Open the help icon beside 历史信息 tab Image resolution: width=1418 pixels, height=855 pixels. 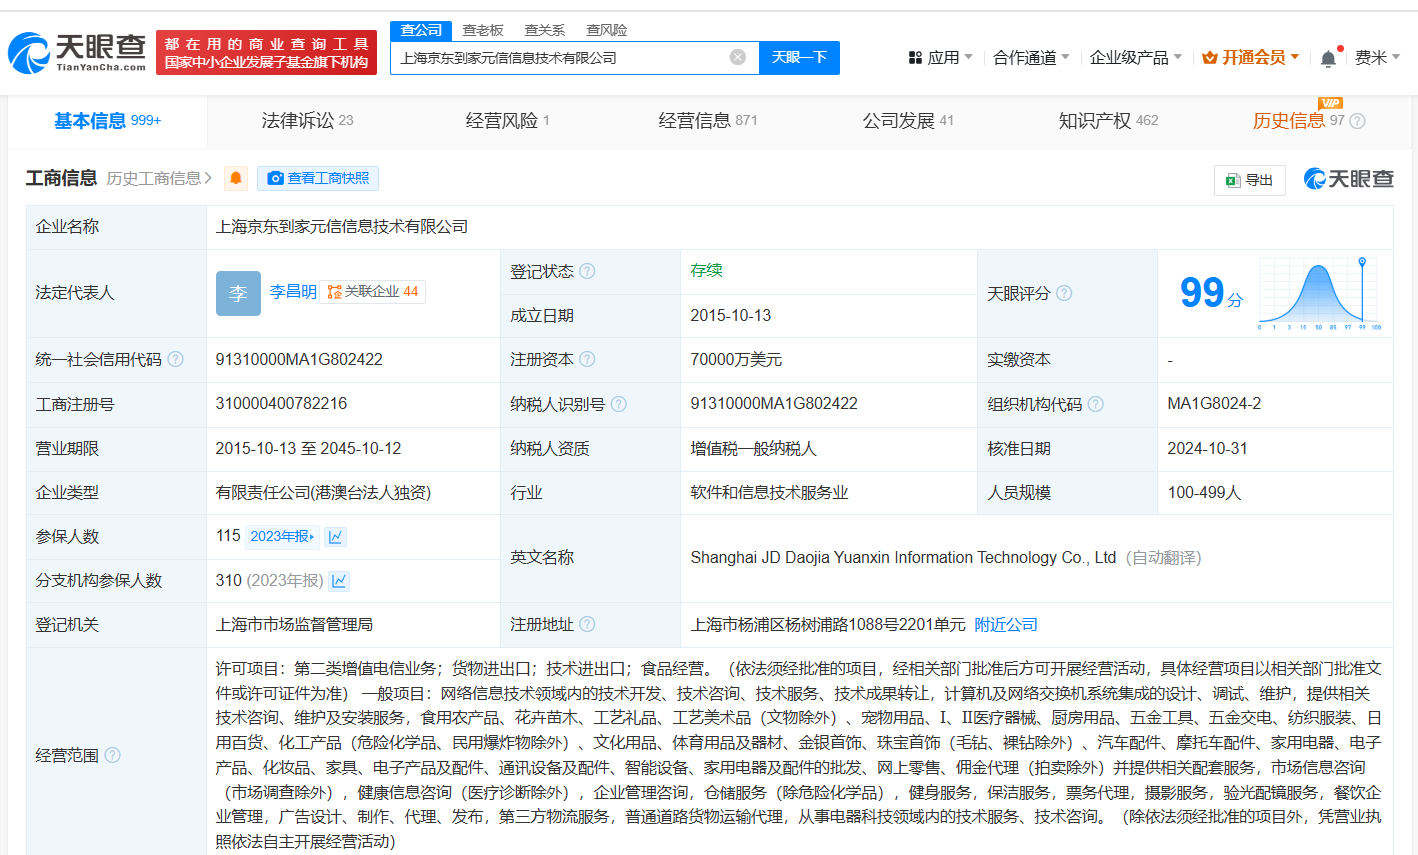pyautogui.click(x=1357, y=121)
